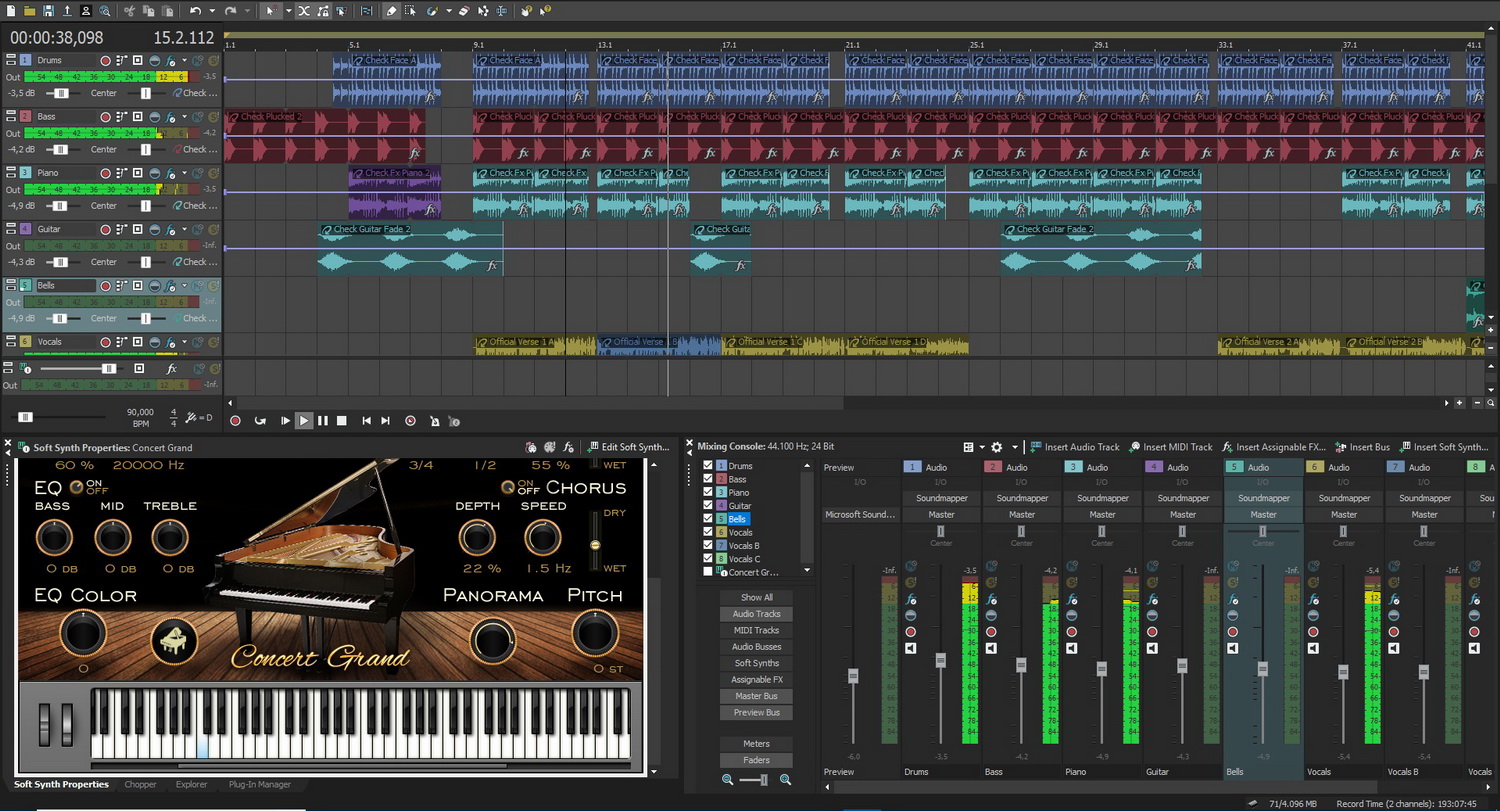Viewport: 1500px width, 811px height.
Task: Select the MIDI Tracks filter button
Action: click(757, 630)
